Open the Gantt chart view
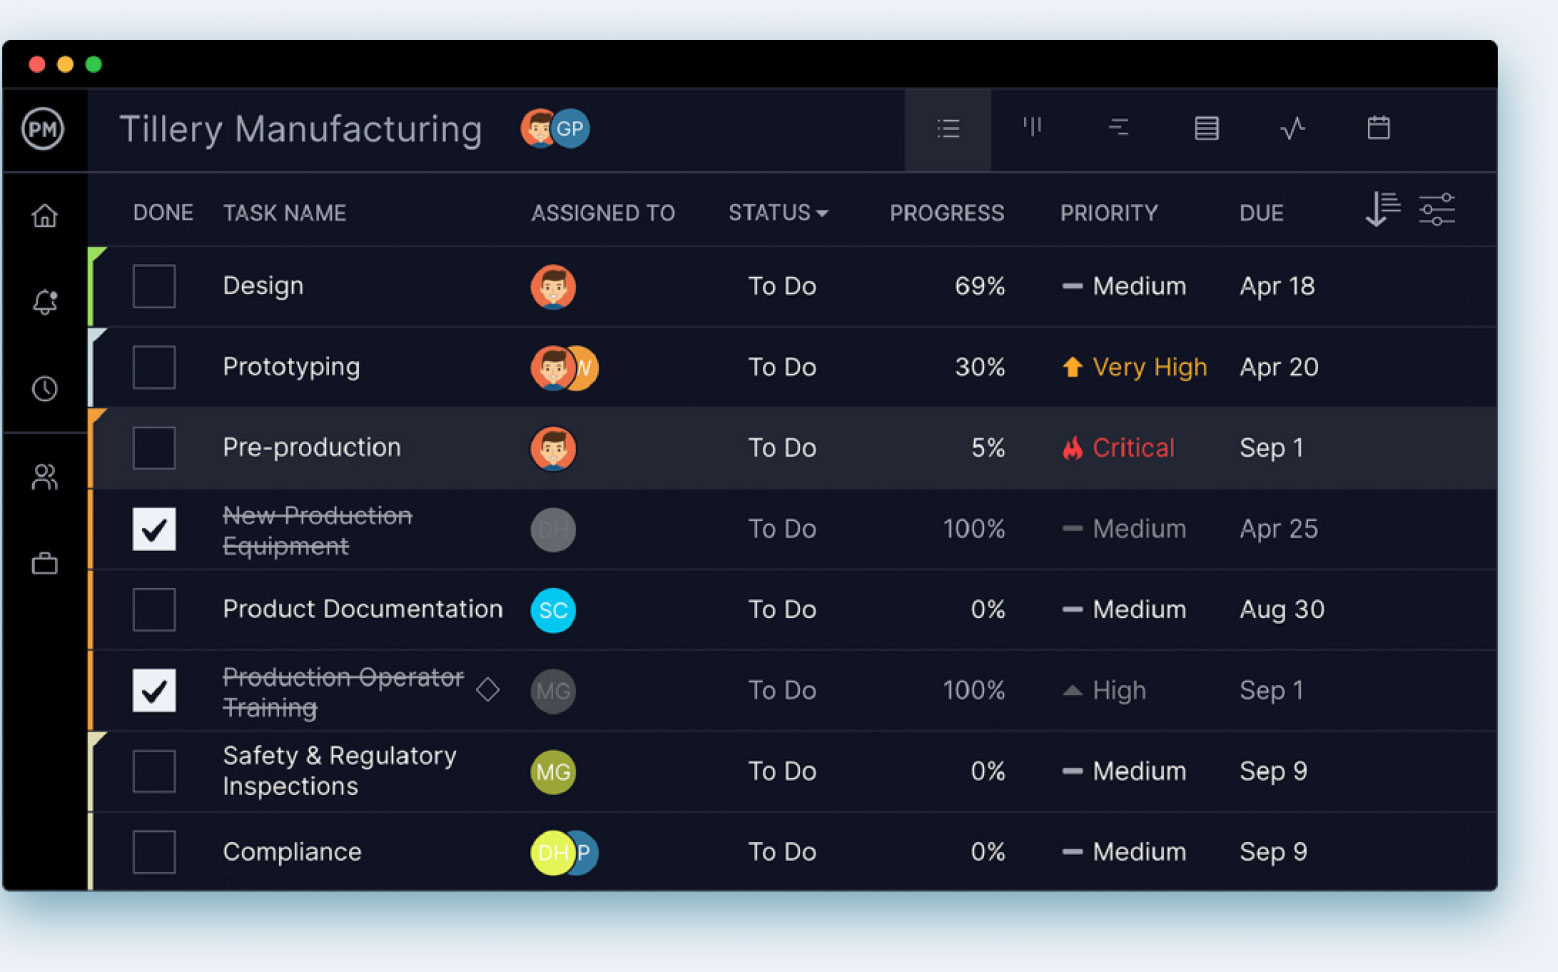Viewport: 1558px width, 972px height. pyautogui.click(x=1118, y=128)
